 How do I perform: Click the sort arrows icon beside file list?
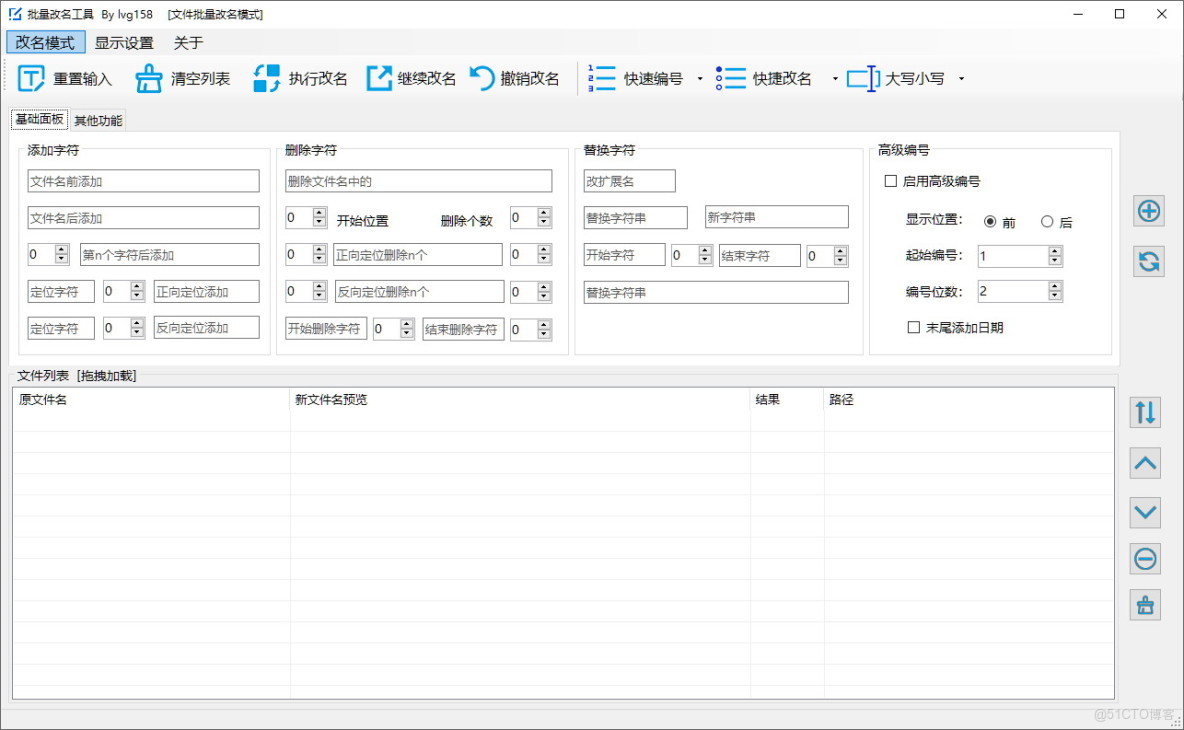click(x=1144, y=412)
